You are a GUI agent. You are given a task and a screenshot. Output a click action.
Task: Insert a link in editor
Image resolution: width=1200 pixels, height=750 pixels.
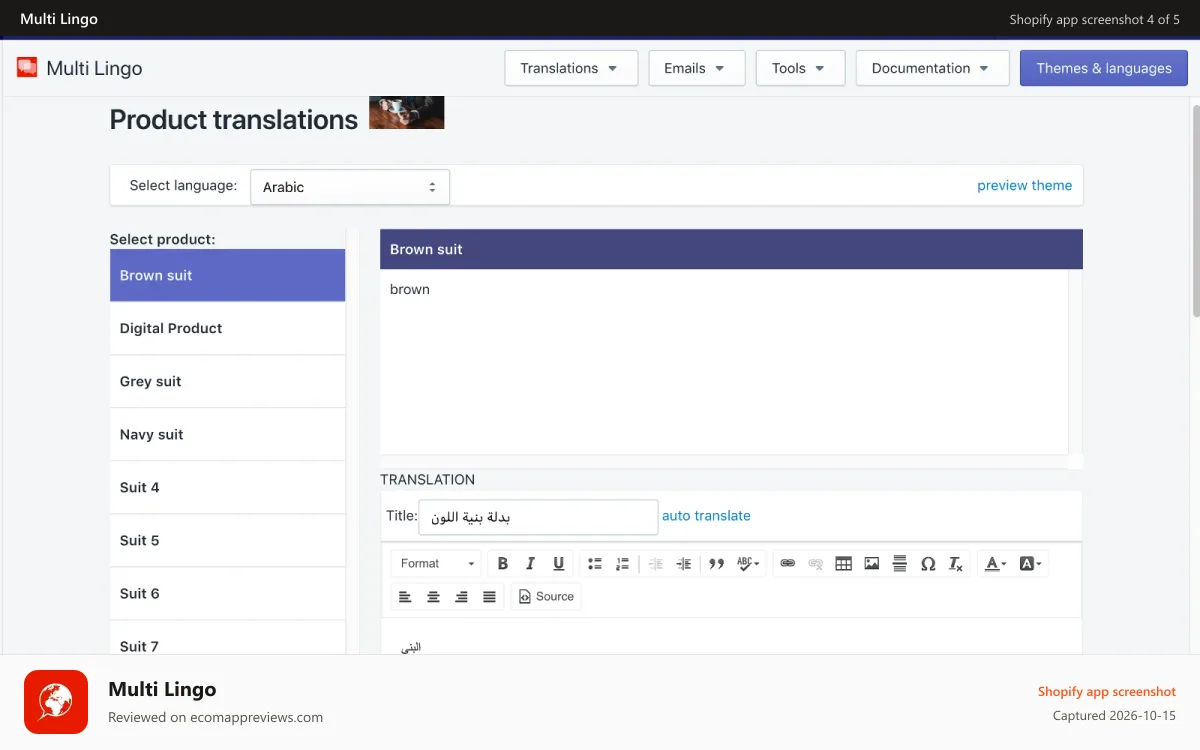click(788, 564)
